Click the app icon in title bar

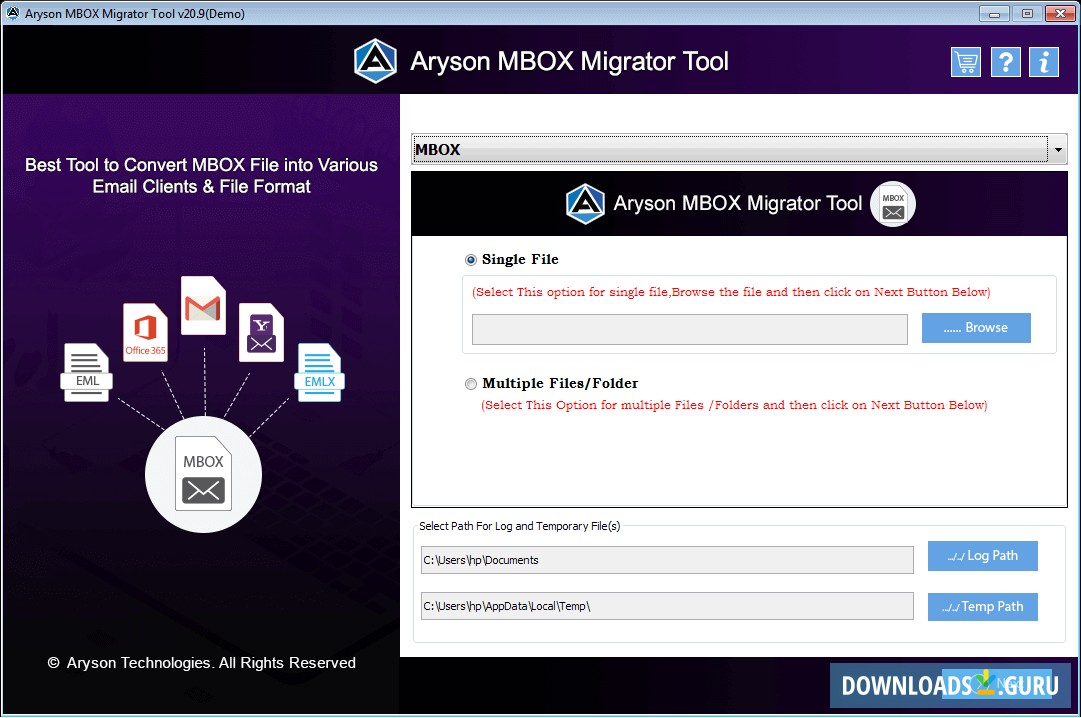point(12,13)
